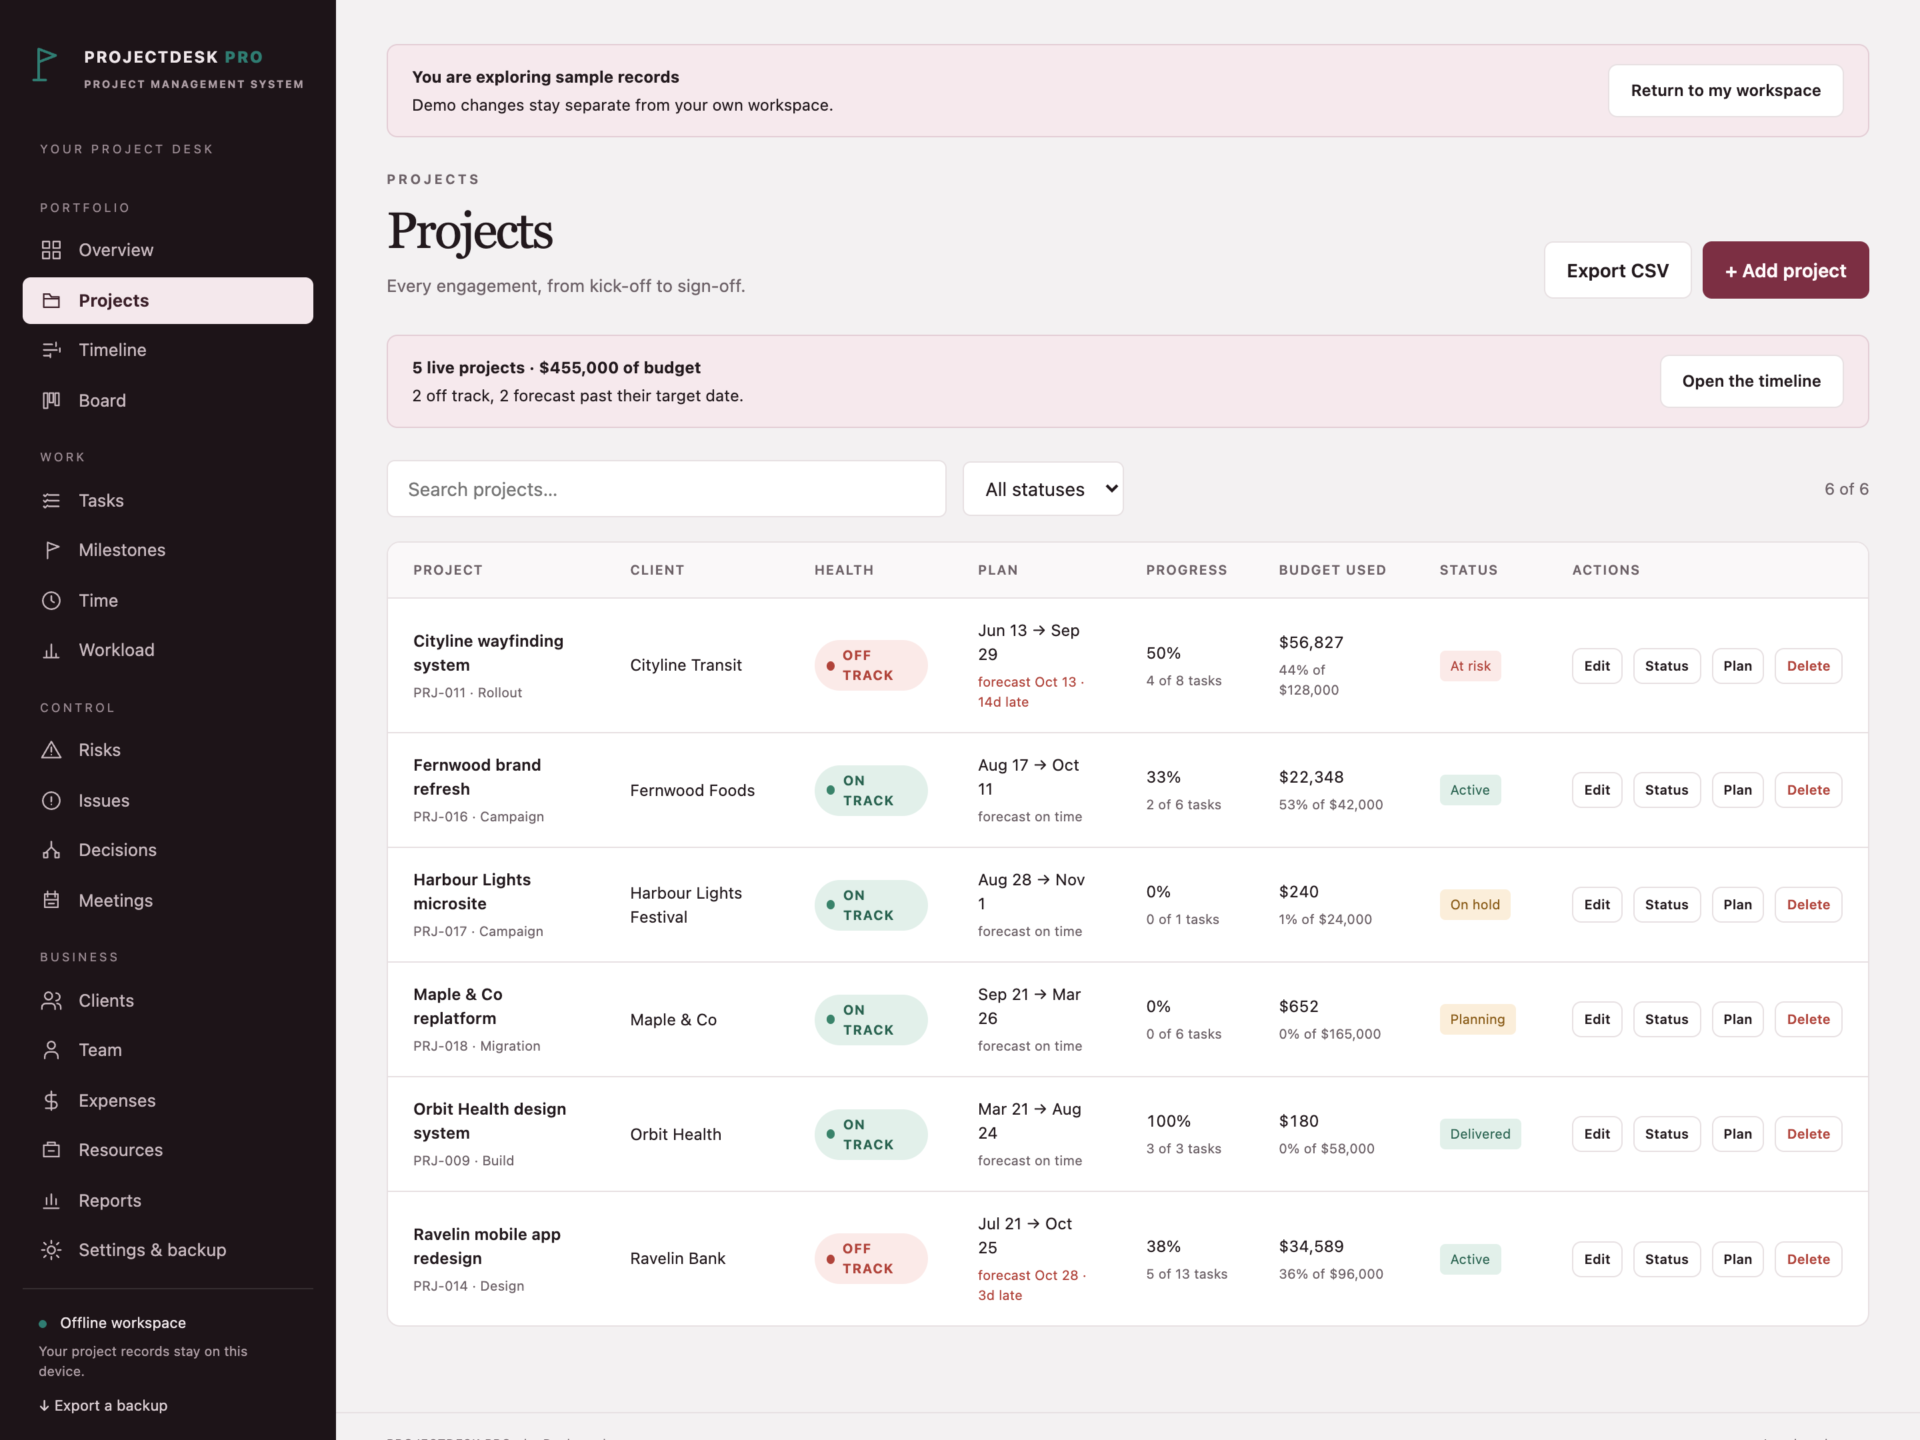The image size is (1920, 1440).
Task: Click Open the timeline button
Action: pyautogui.click(x=1751, y=381)
